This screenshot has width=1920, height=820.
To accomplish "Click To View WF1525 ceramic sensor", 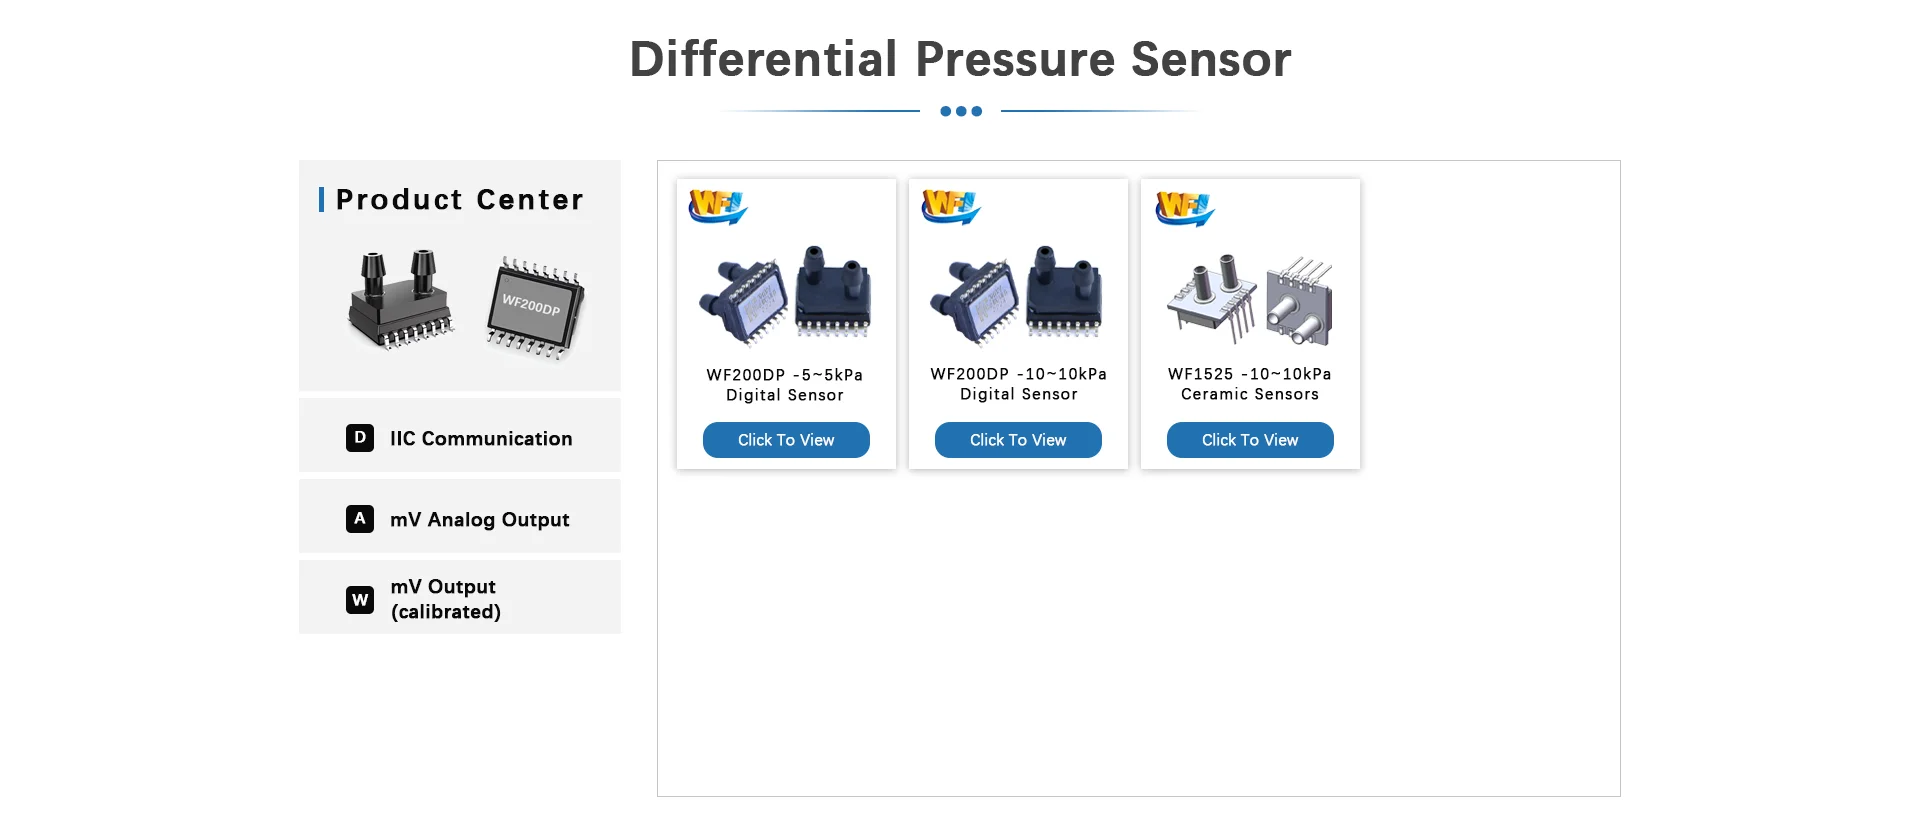I will pyautogui.click(x=1250, y=440).
